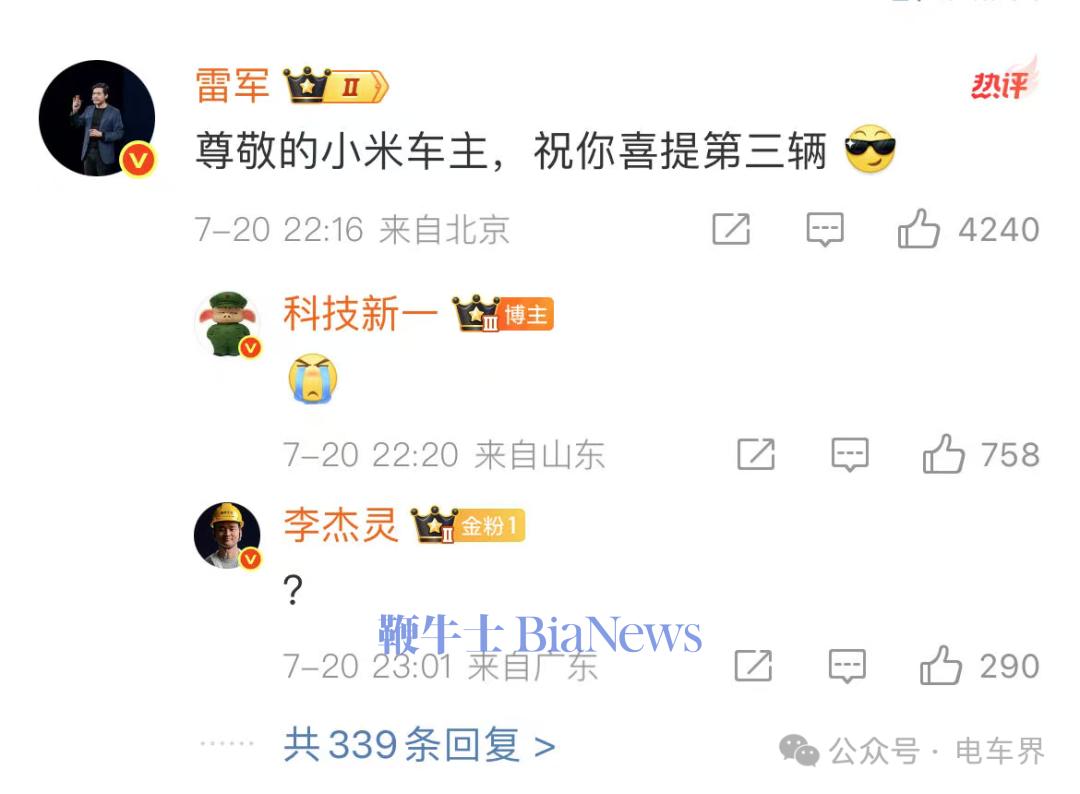Expand all 共339条回复 replies
1080x794 pixels.
pos(419,744)
